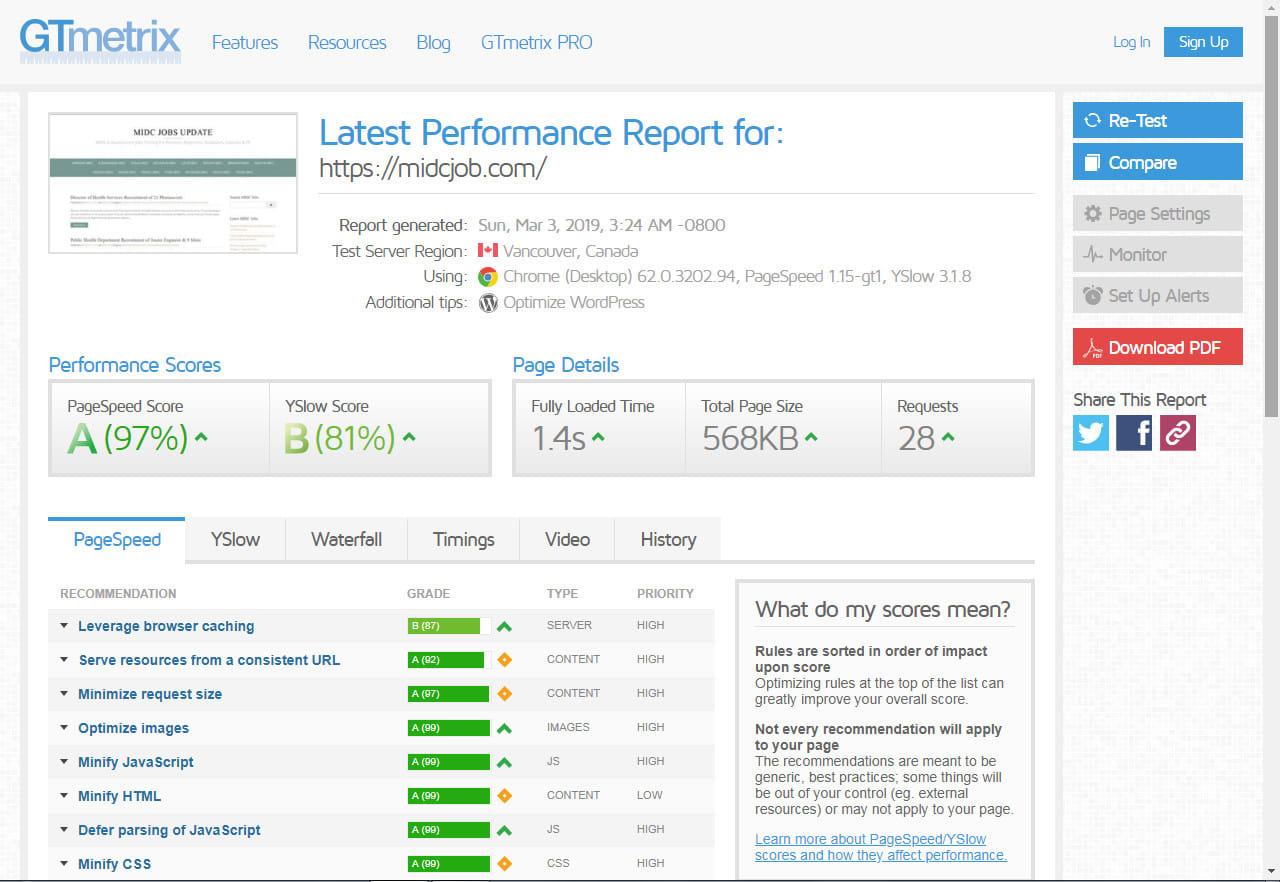This screenshot has width=1280, height=882.
Task: Switch to the YSlow tab
Action: [234, 539]
